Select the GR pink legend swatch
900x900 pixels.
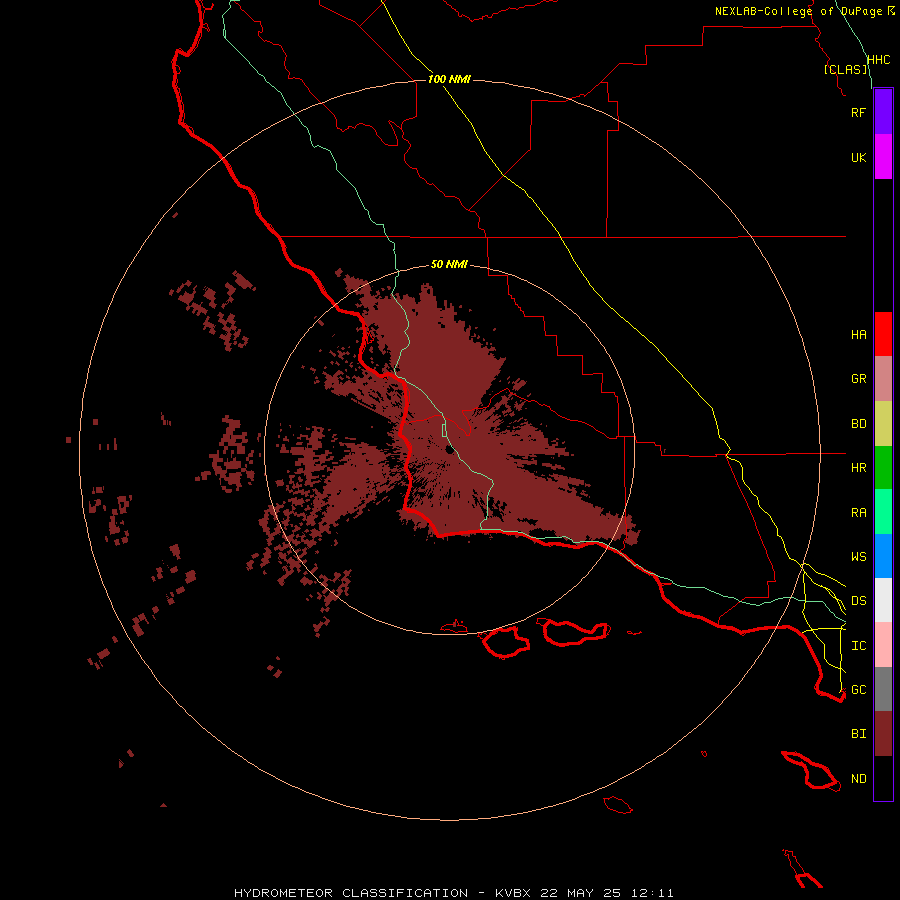coord(883,379)
